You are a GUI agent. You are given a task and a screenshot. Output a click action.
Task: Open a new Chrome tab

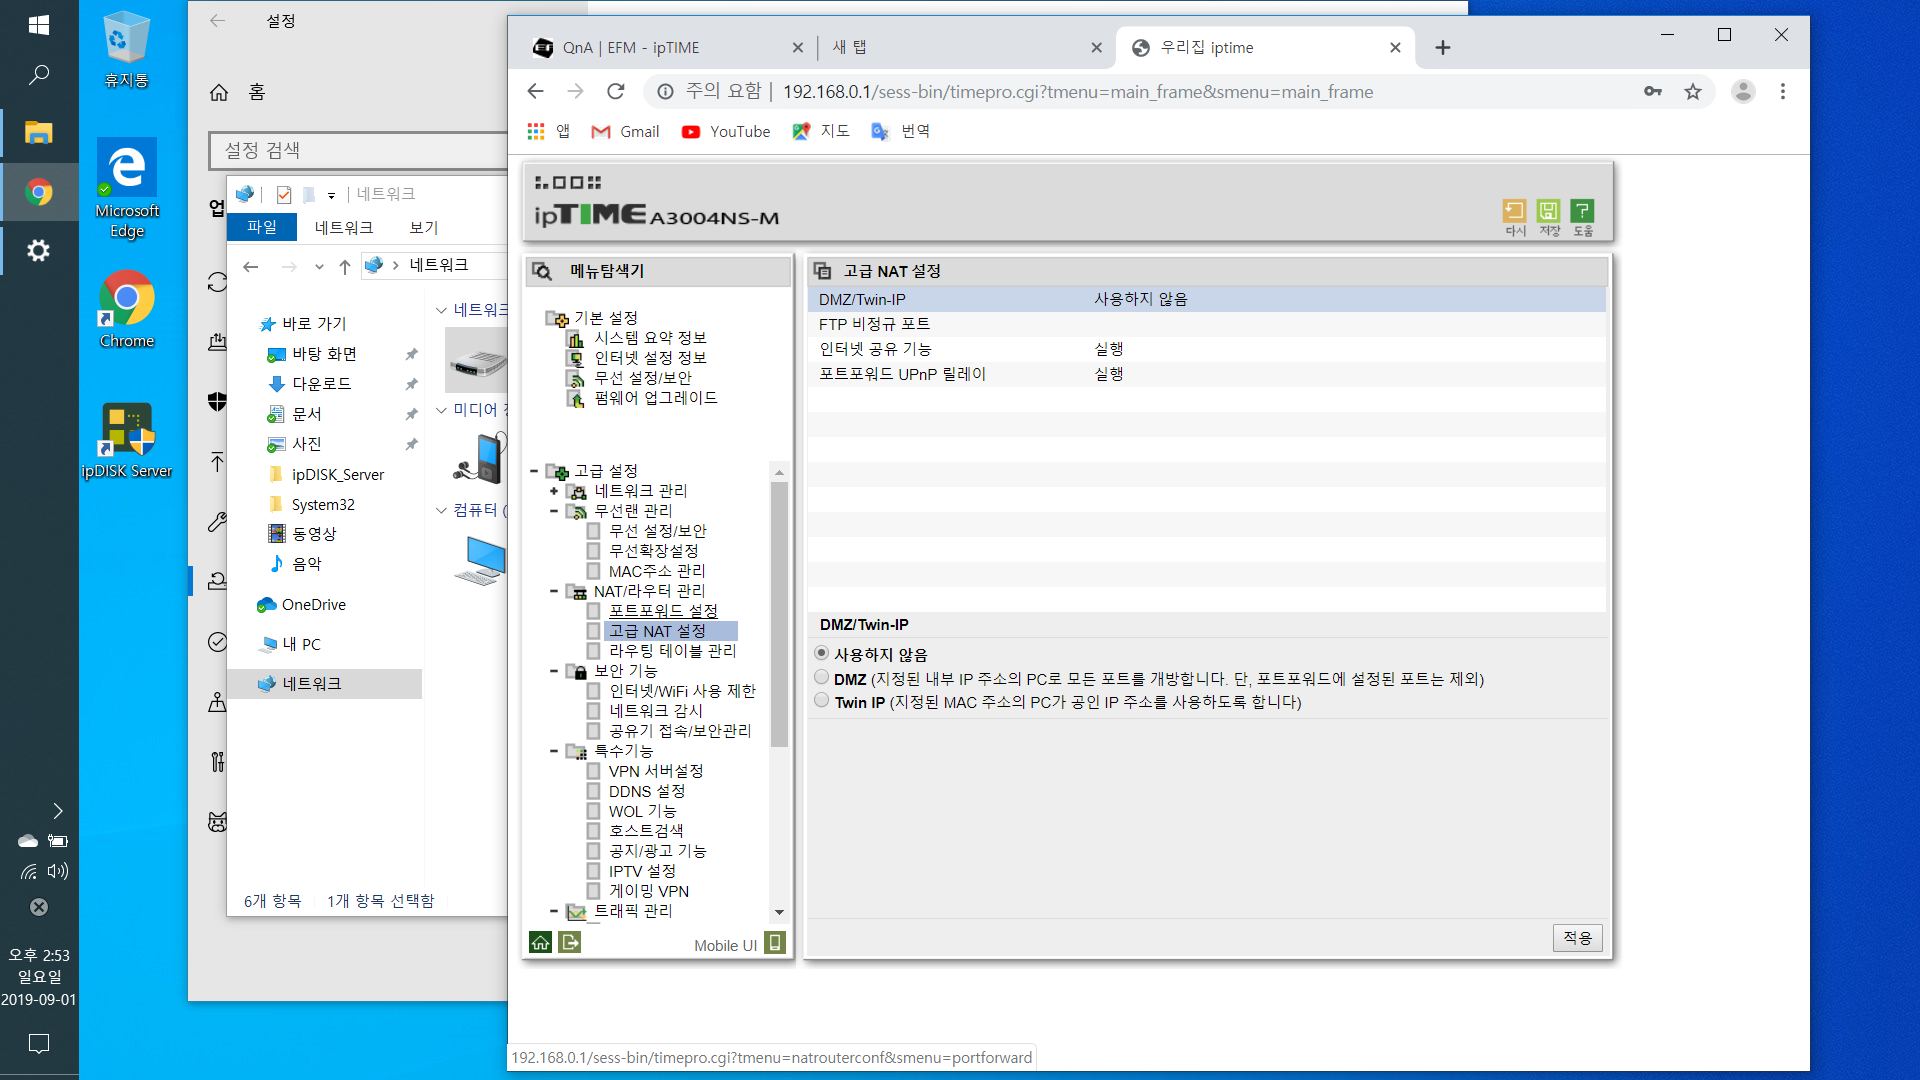1443,47
